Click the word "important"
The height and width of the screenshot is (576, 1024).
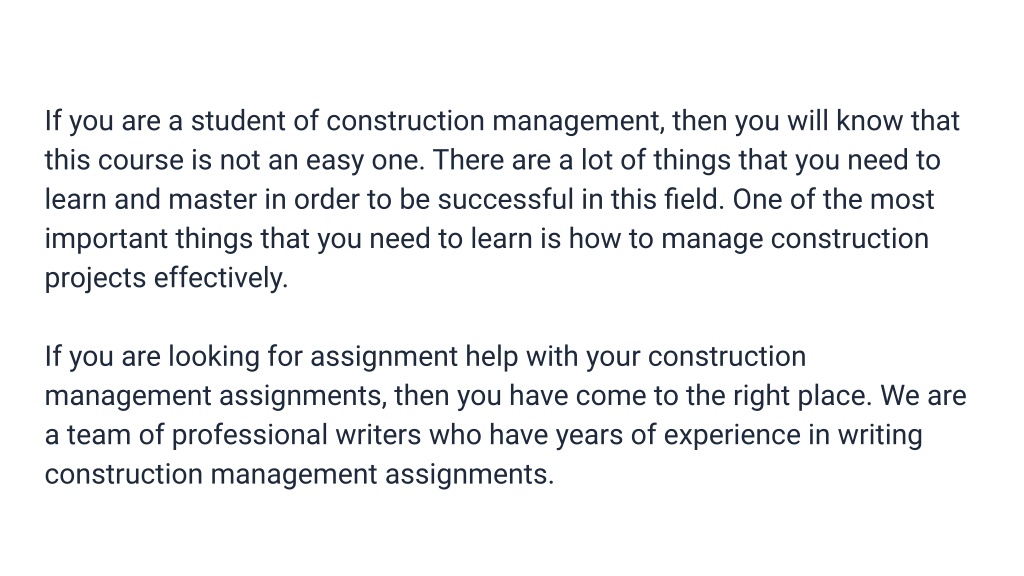pyautogui.click(x=106, y=239)
